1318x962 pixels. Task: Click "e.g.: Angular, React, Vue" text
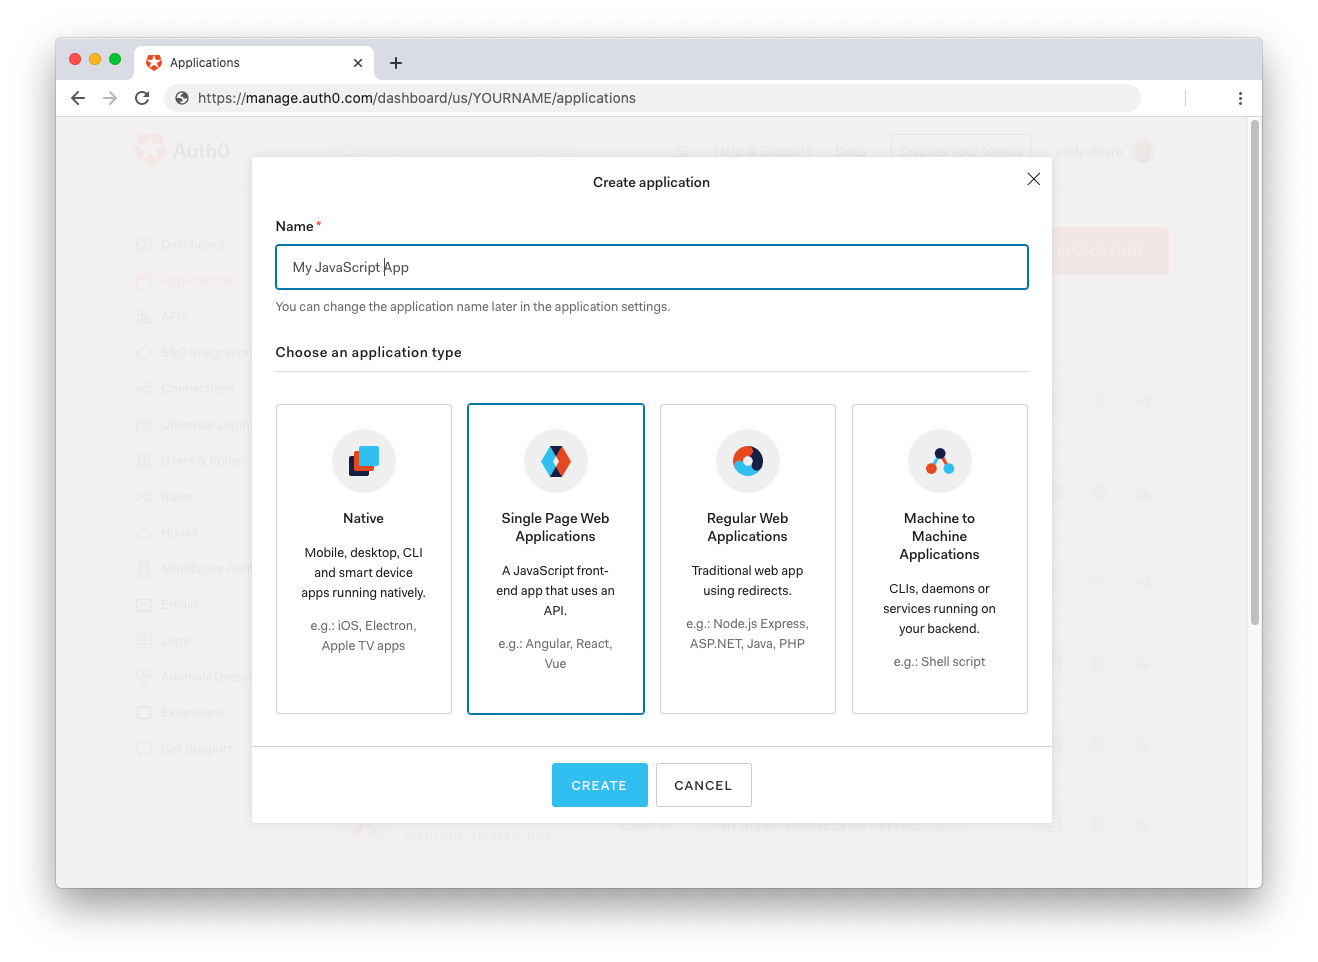[556, 654]
